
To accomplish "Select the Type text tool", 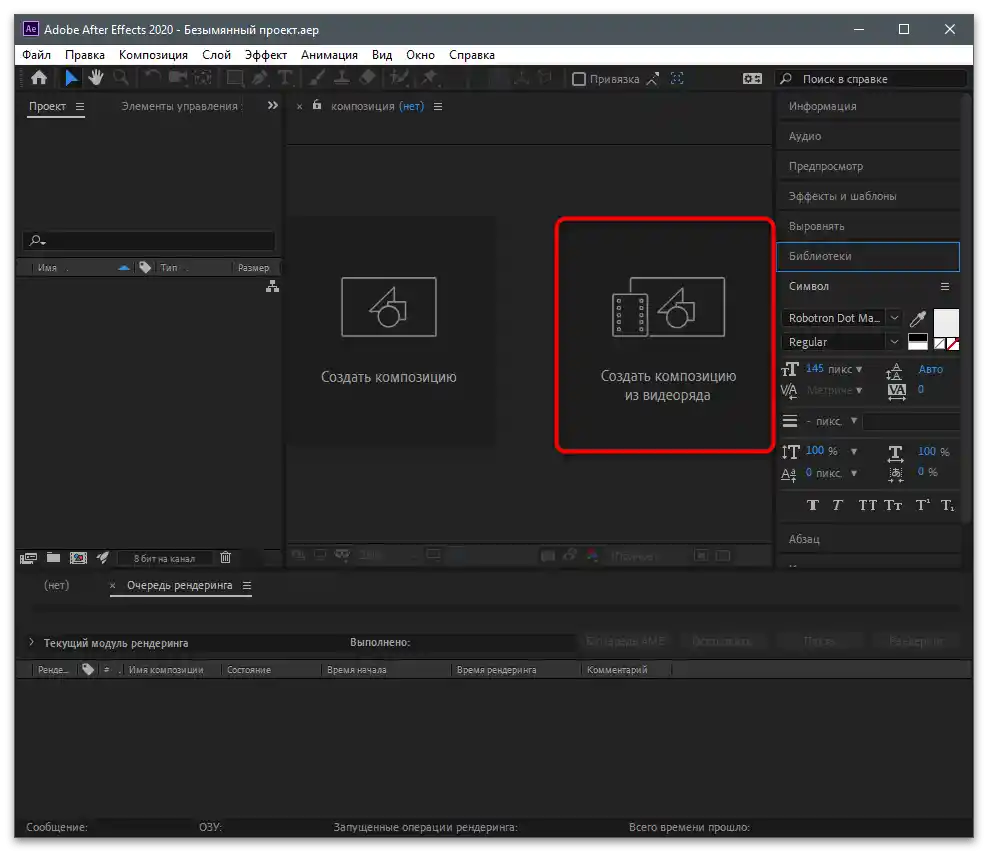I will (x=285, y=78).
